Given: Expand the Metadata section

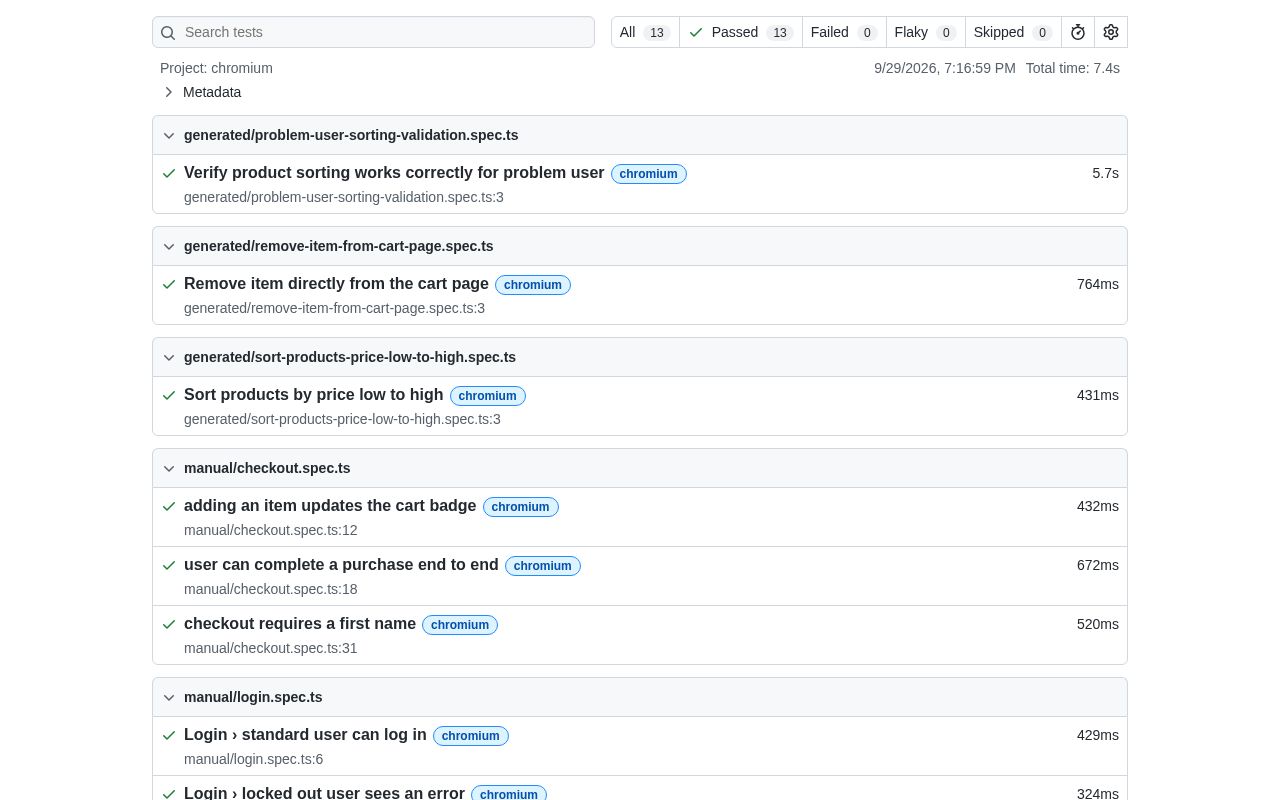Looking at the screenshot, I should [x=201, y=92].
